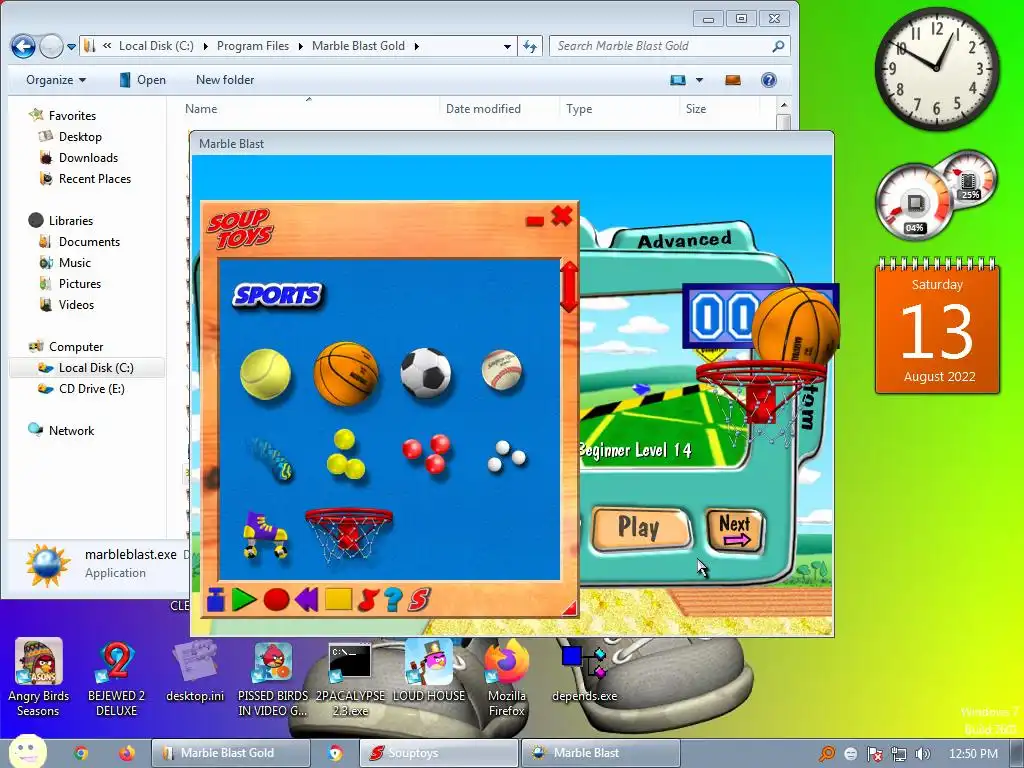
Task: Toggle the red music note sound icon
Action: 368,600
